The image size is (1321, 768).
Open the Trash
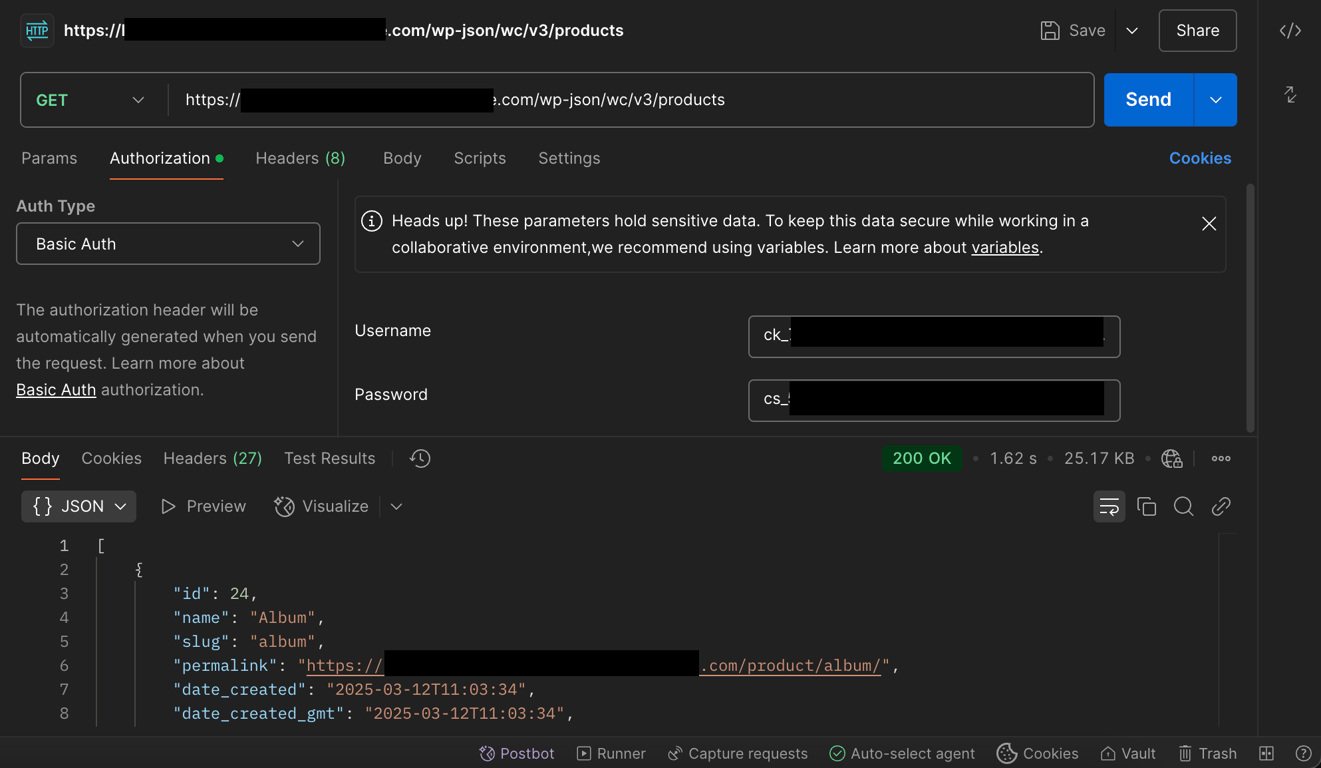pos(1207,753)
